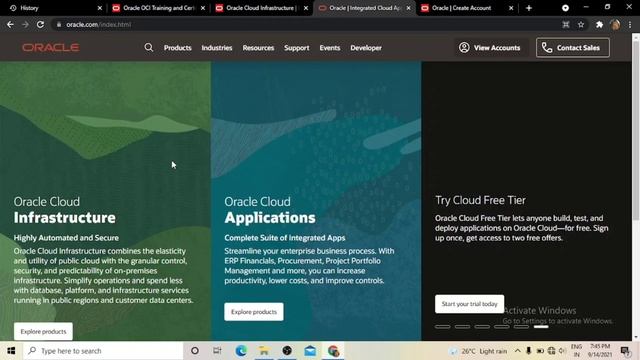The image size is (640, 360).
Task: Open File Explorer from taskbar
Action: 264,351
